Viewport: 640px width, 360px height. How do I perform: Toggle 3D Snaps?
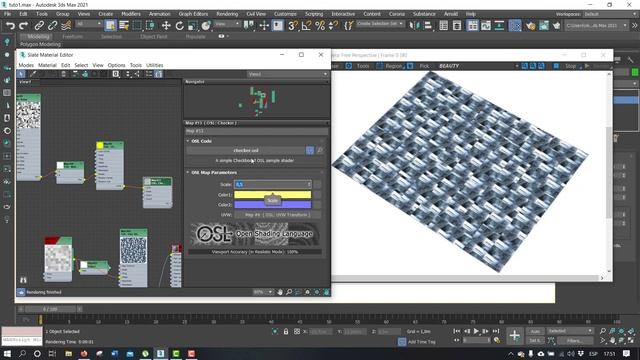293,26
